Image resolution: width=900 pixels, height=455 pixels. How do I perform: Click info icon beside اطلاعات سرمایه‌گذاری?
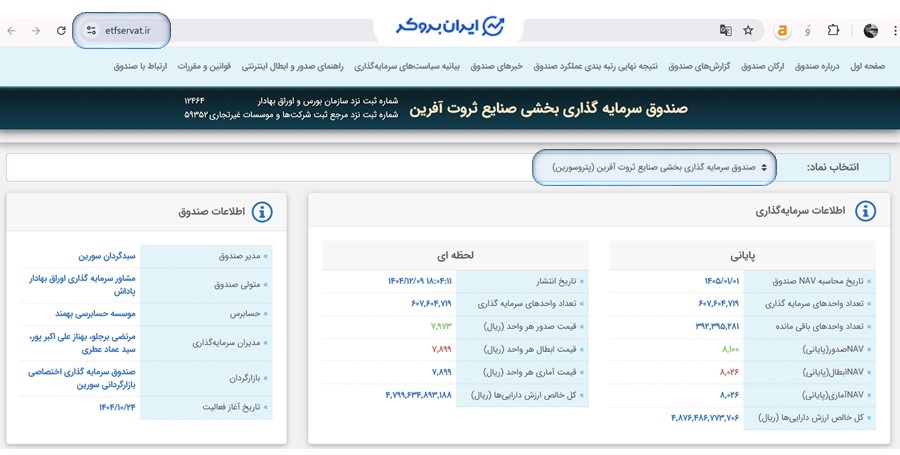[x=866, y=211]
